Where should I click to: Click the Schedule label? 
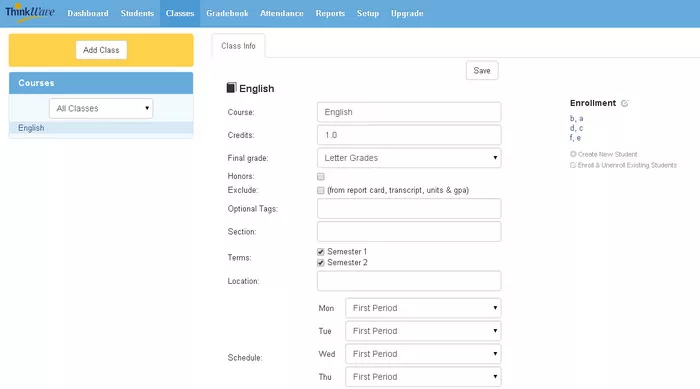coord(245,358)
